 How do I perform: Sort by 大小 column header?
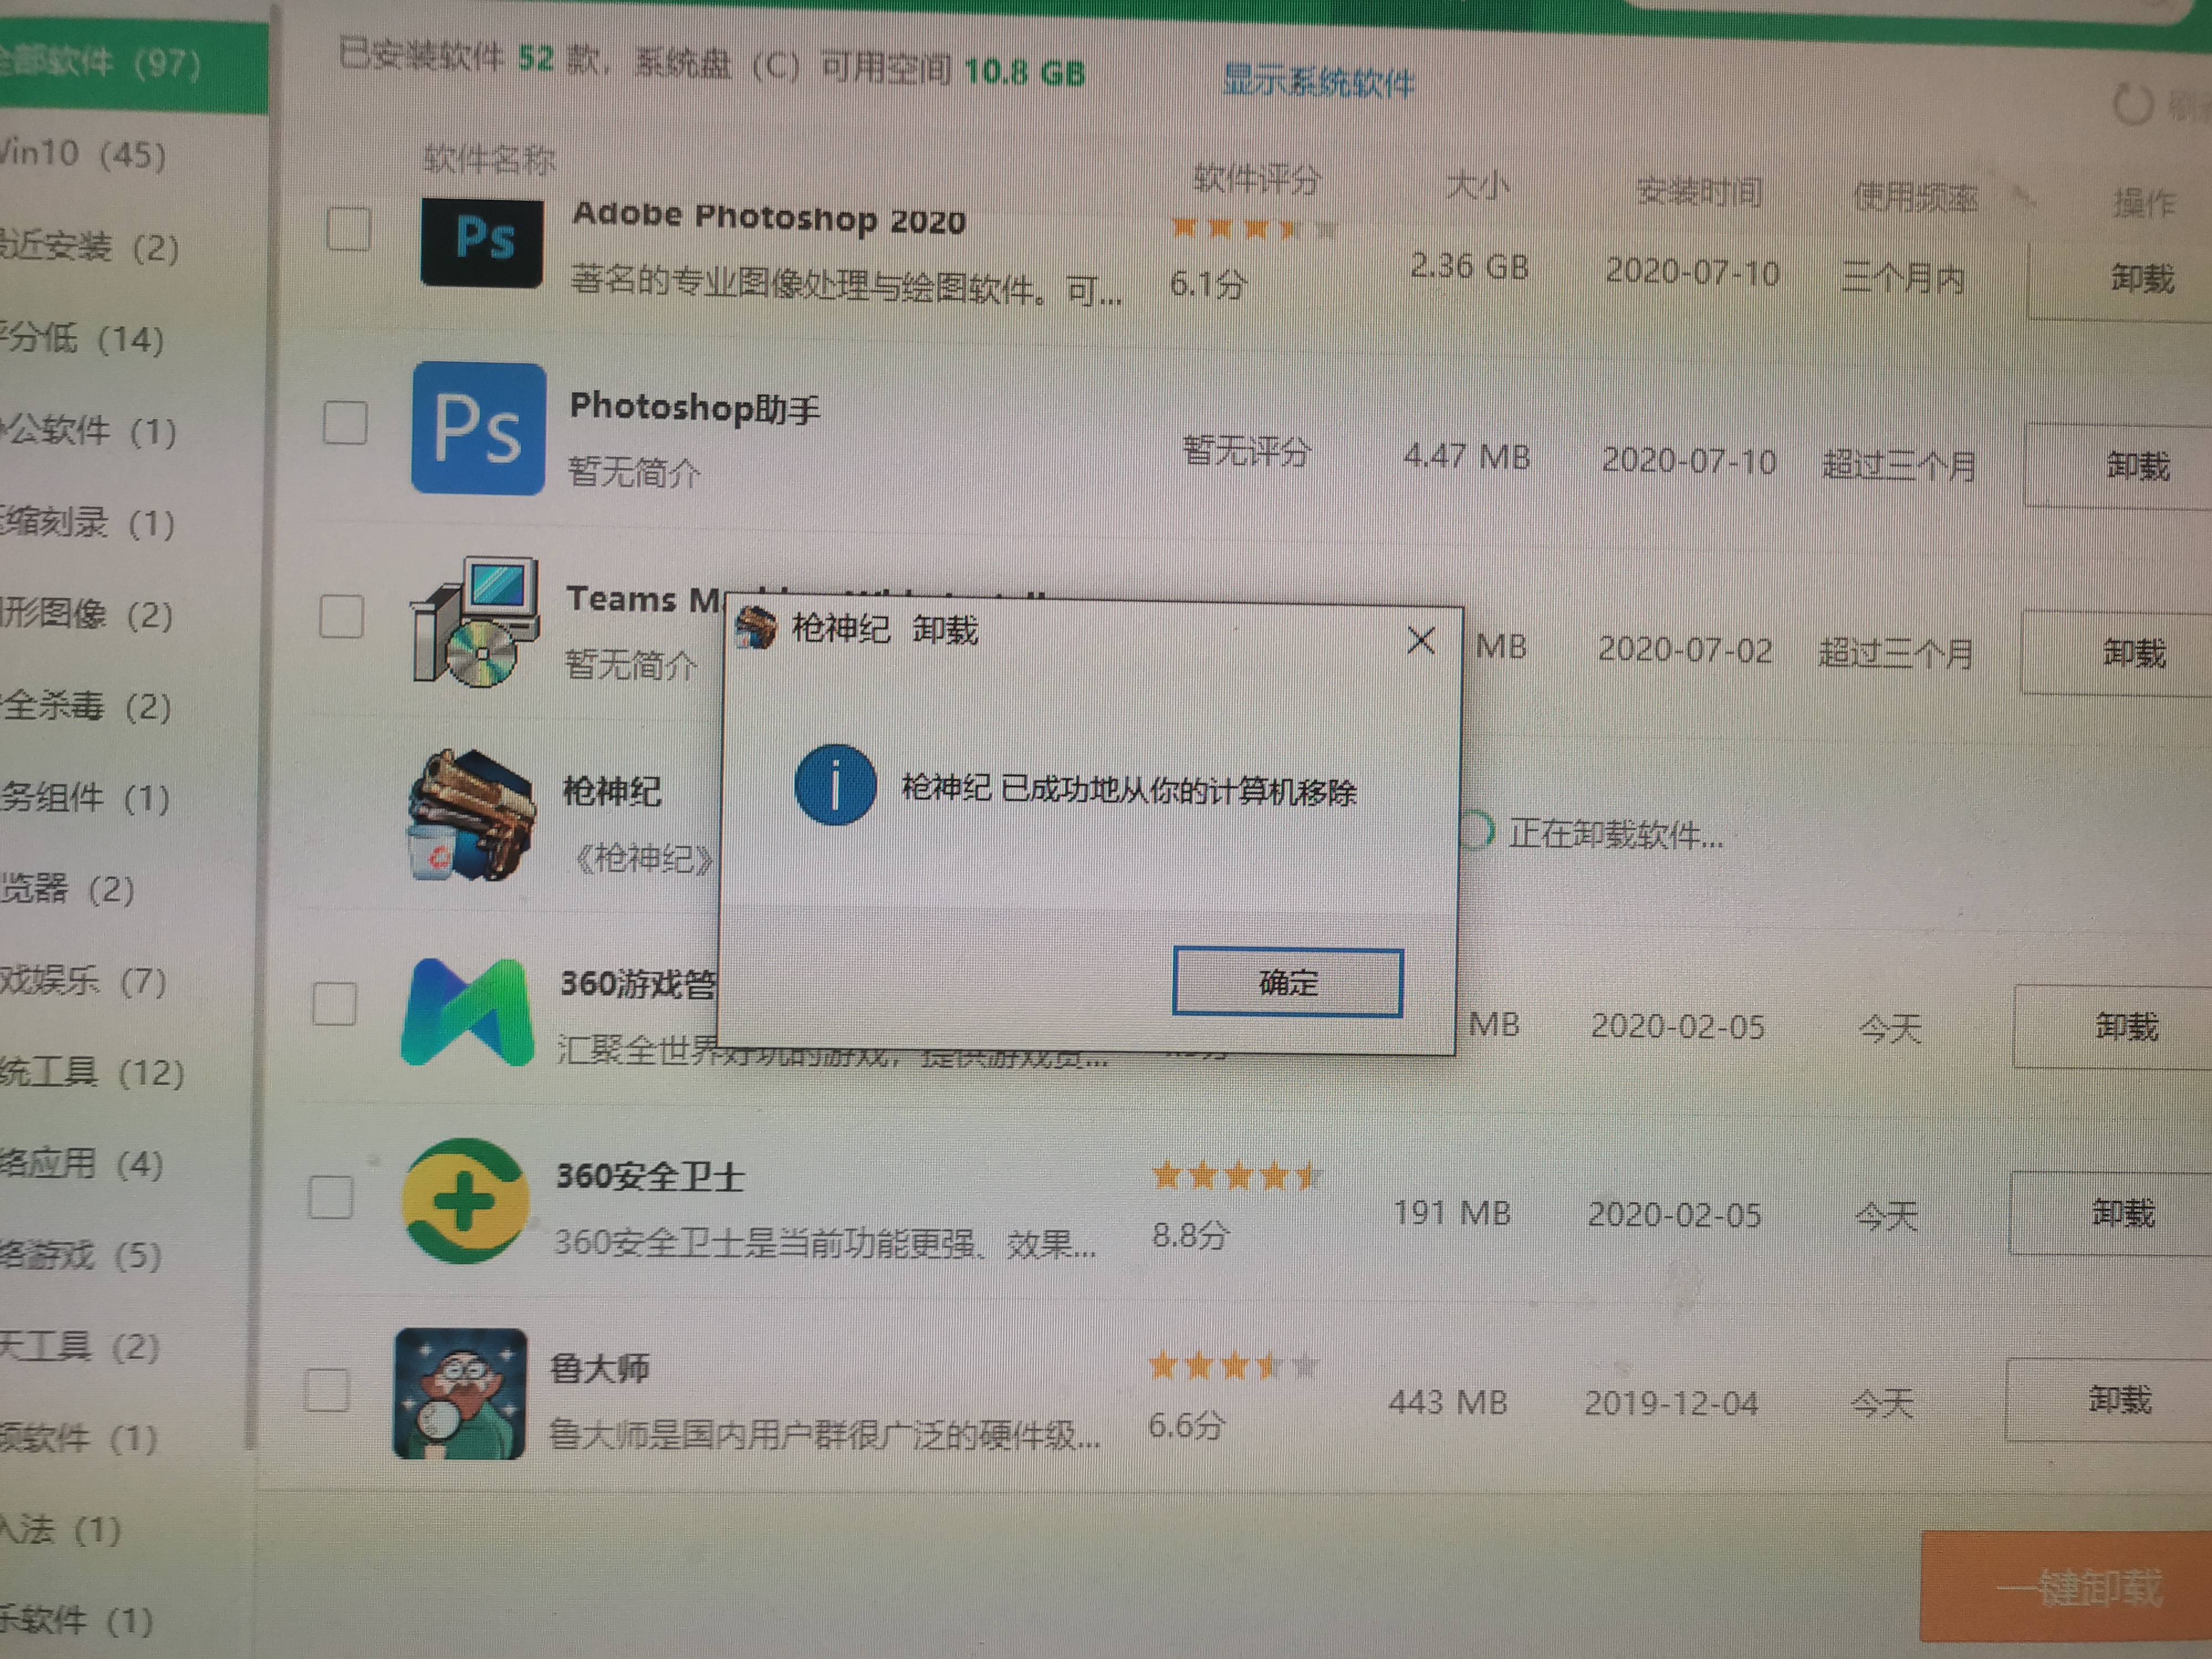(x=1478, y=185)
